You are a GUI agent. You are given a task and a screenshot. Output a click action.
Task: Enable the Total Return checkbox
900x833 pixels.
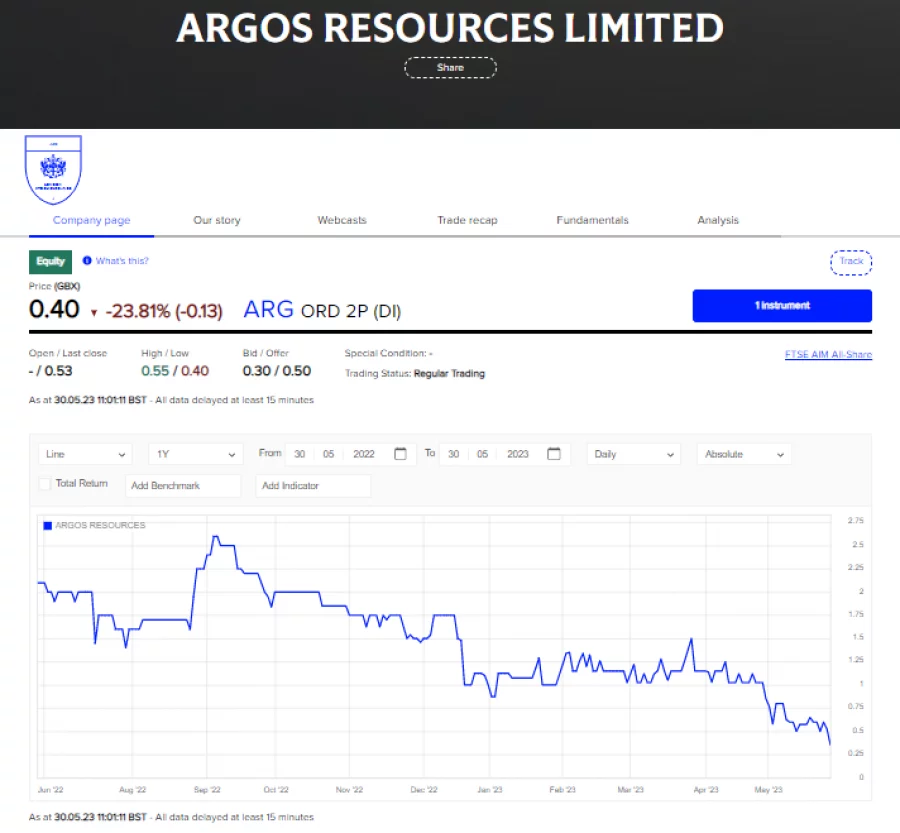pos(44,484)
